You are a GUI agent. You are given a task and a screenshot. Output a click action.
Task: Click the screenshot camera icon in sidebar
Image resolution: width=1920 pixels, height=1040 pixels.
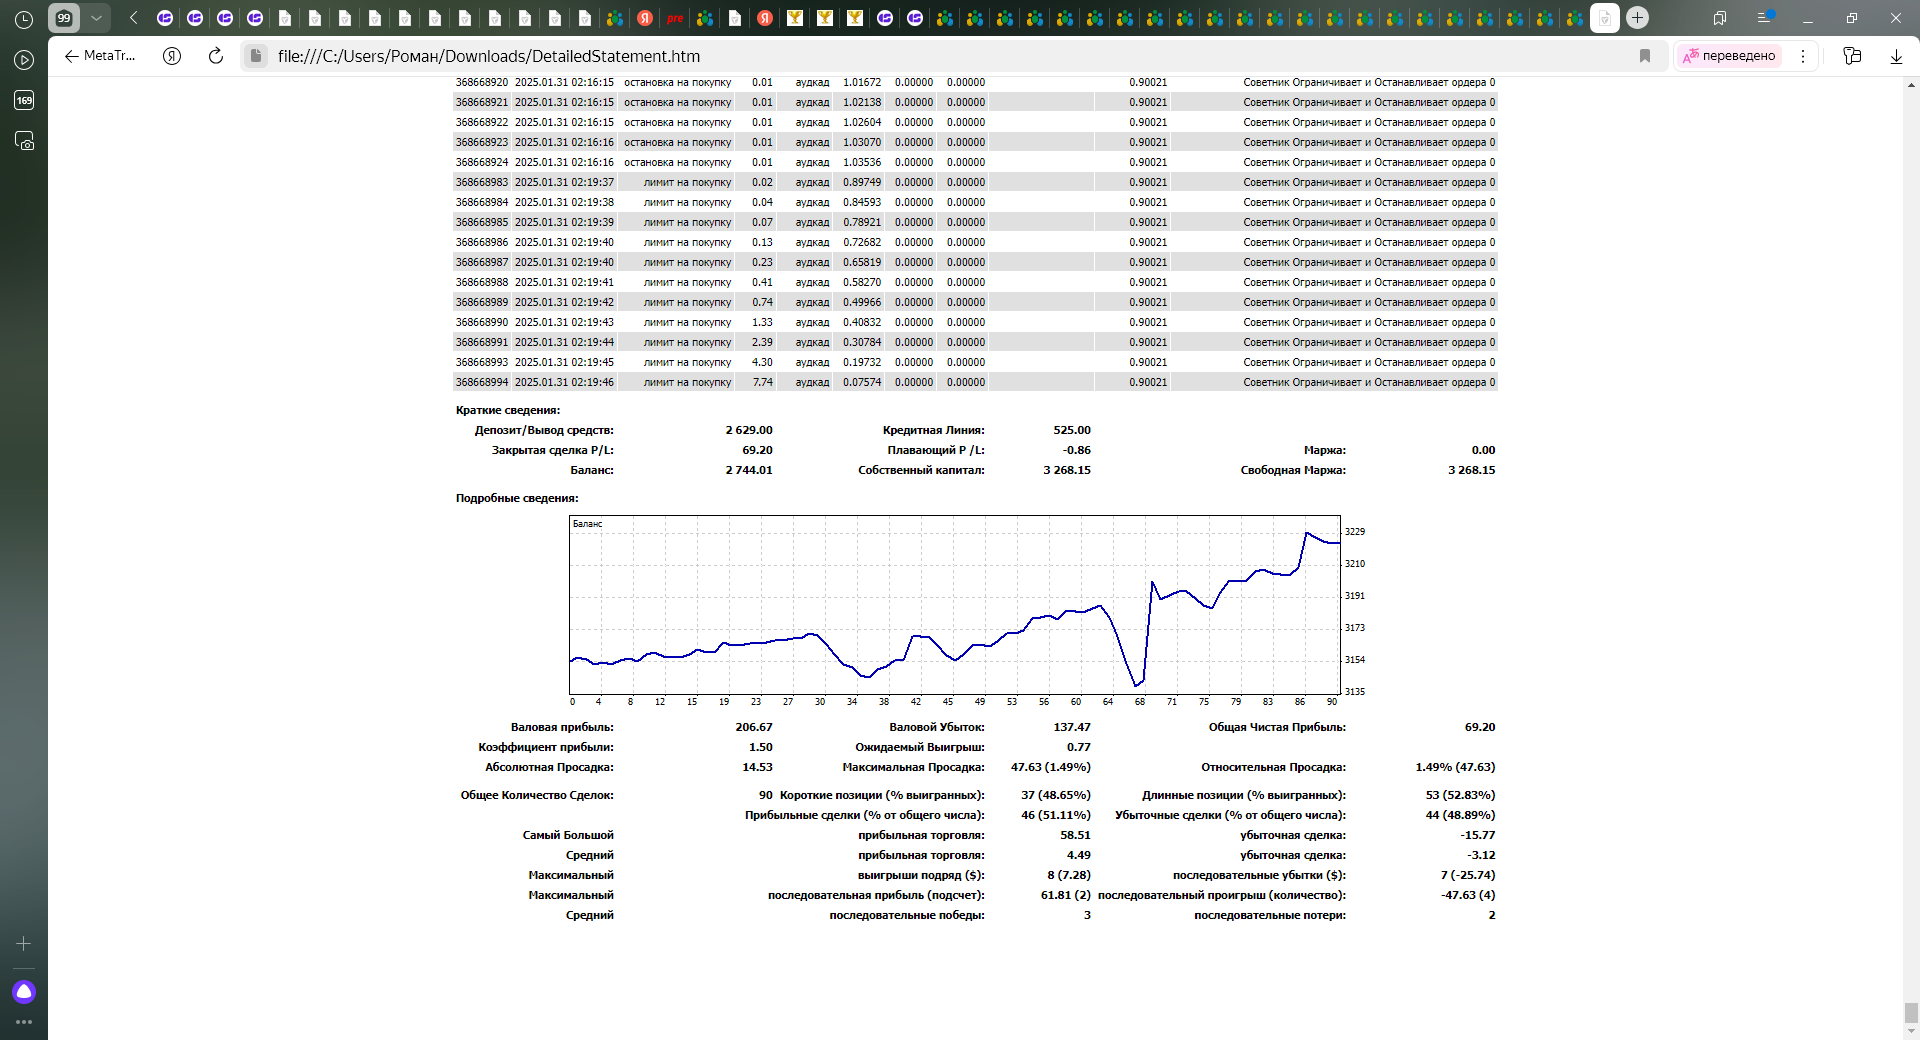click(x=24, y=141)
